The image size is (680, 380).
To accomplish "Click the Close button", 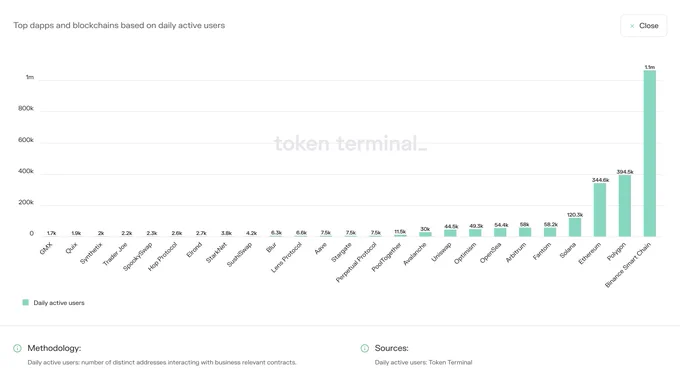I will click(x=644, y=26).
